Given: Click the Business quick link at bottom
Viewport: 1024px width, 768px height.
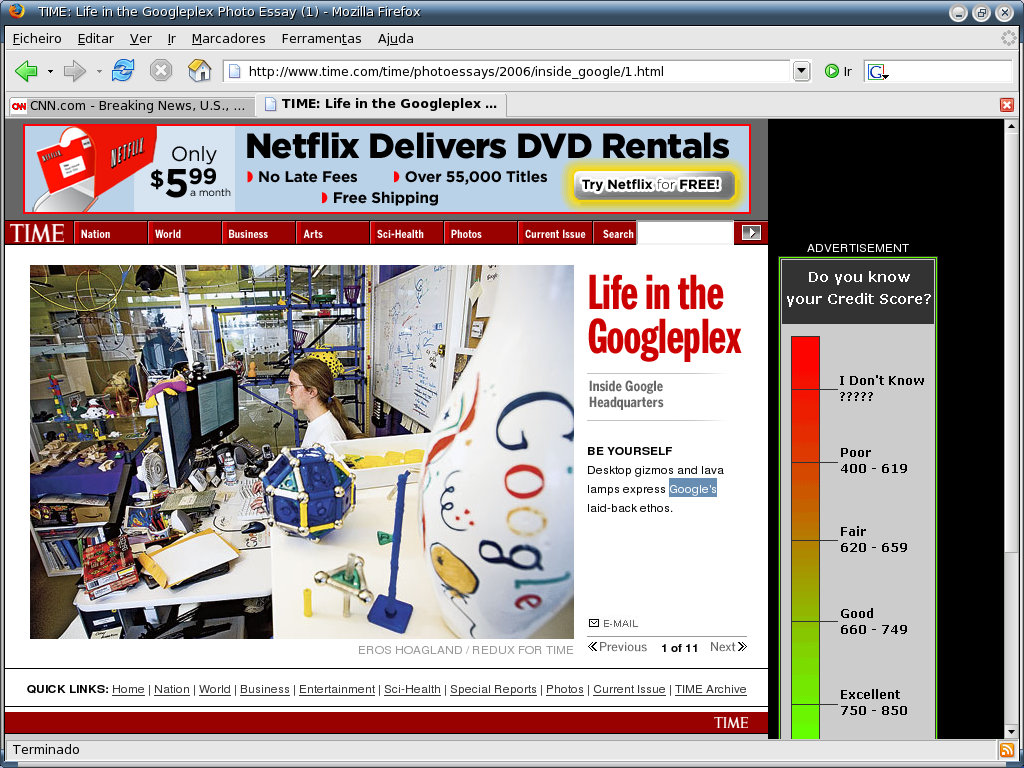Looking at the screenshot, I should [x=264, y=689].
